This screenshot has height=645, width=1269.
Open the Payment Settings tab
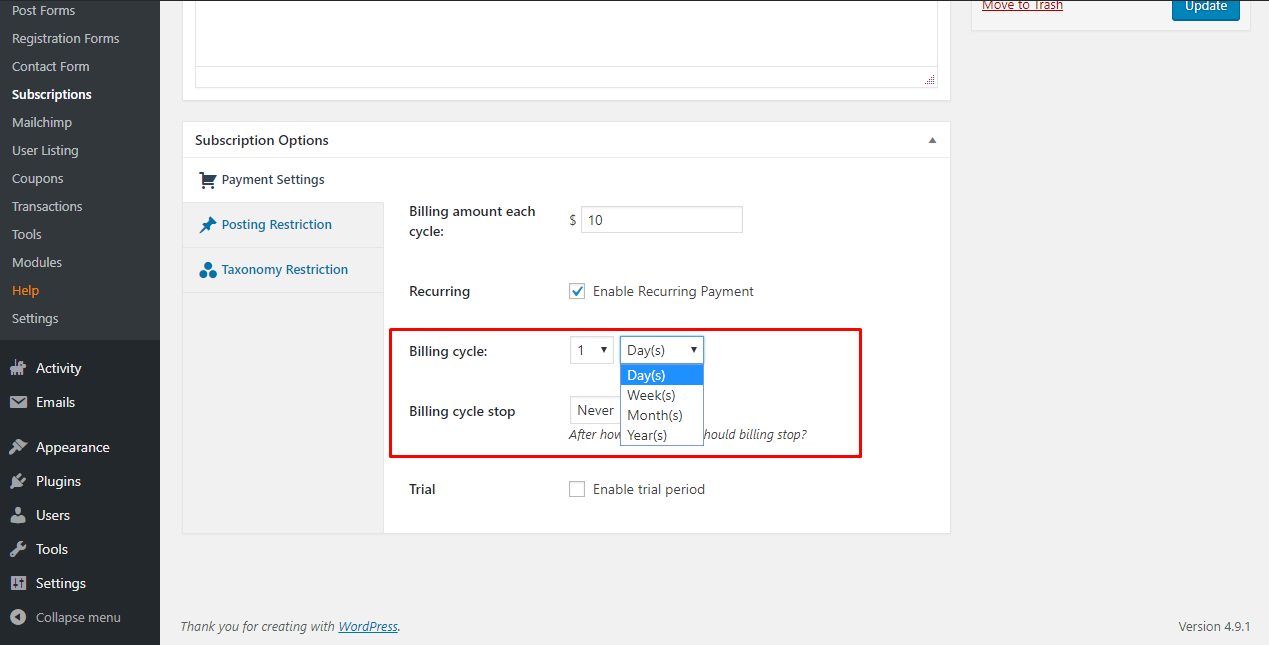283,180
